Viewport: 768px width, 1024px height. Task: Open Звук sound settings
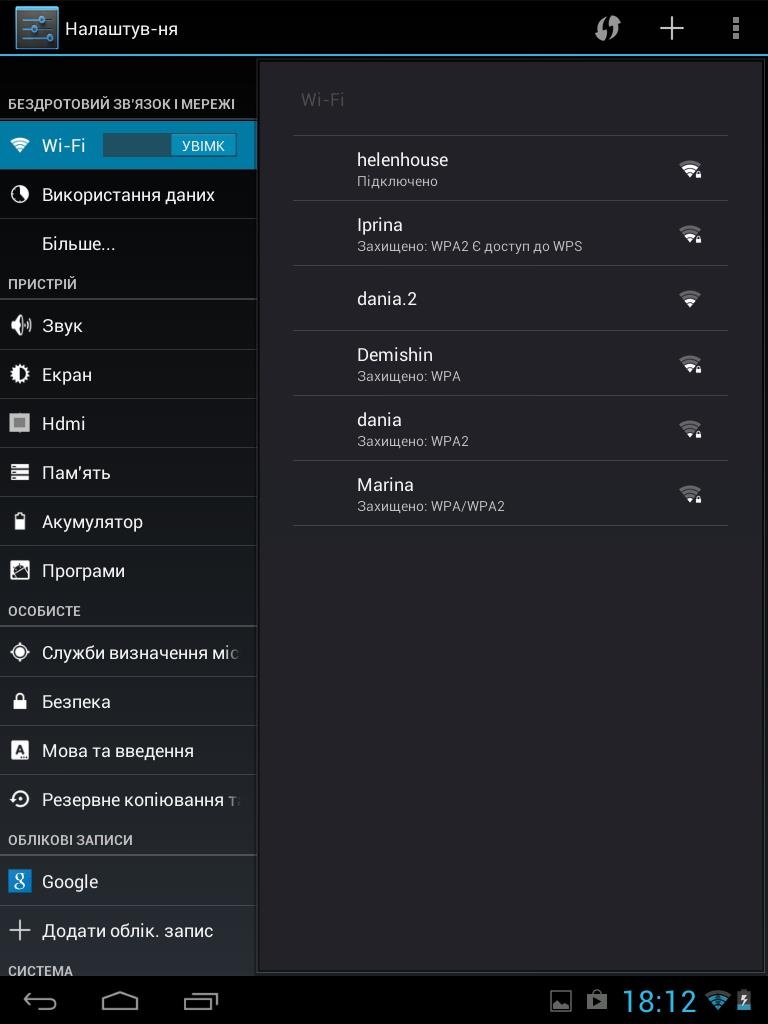tap(62, 326)
